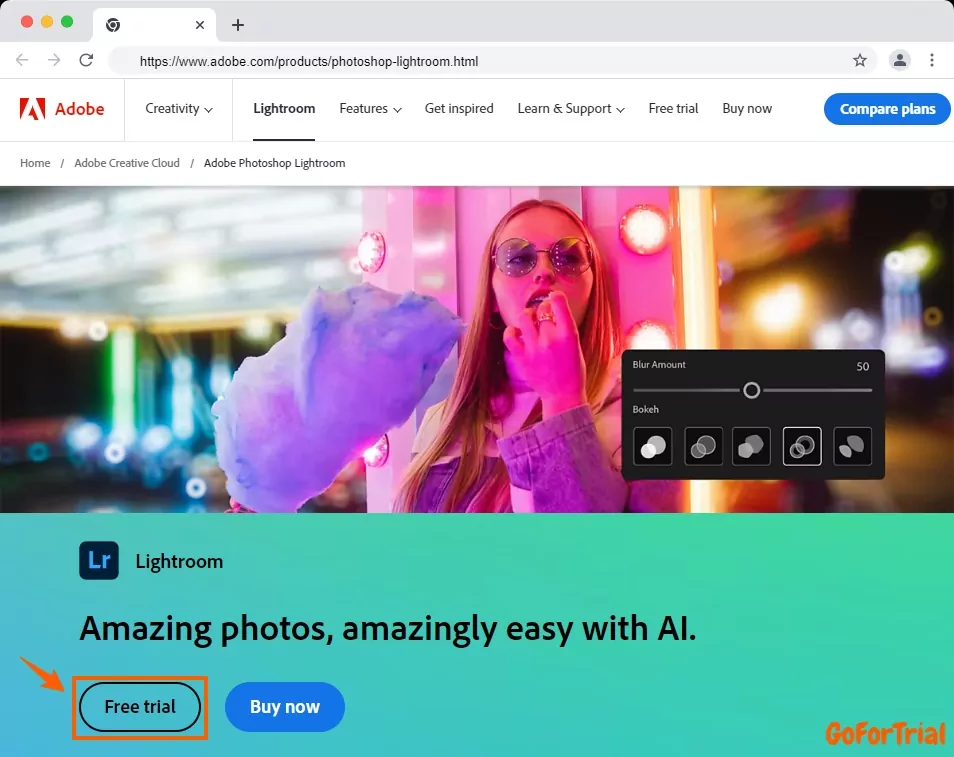Expand the Creativity dropdown
Viewport: 954px width, 757px height.
(179, 109)
